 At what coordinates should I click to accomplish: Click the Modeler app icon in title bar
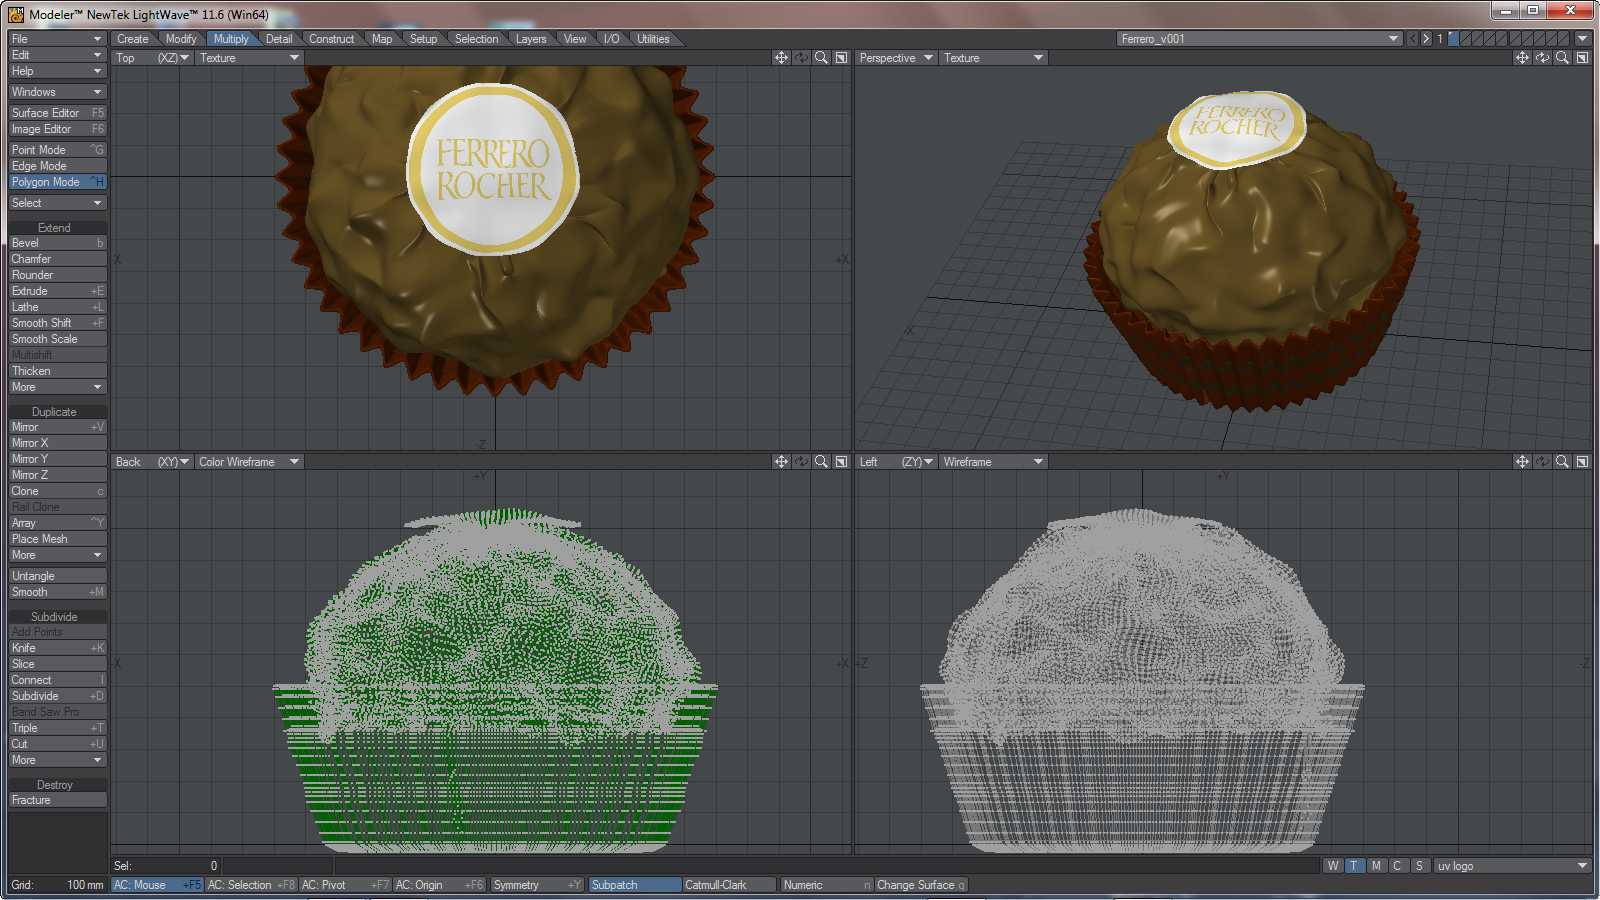point(16,14)
